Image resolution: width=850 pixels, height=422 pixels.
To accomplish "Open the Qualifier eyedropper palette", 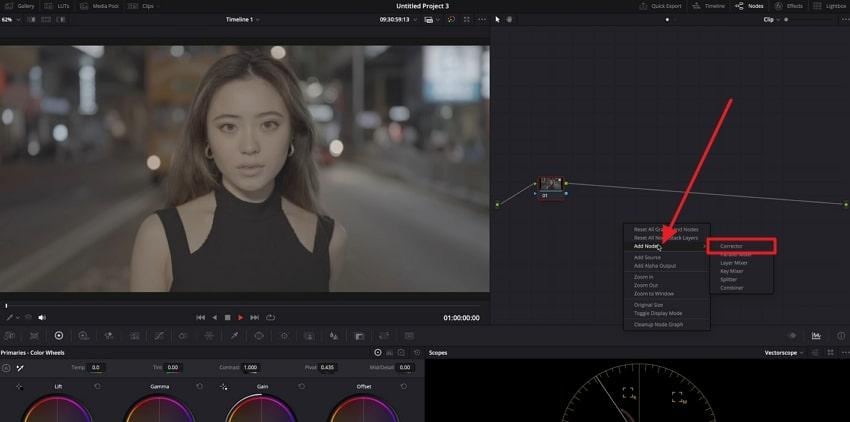I will pyautogui.click(x=234, y=336).
